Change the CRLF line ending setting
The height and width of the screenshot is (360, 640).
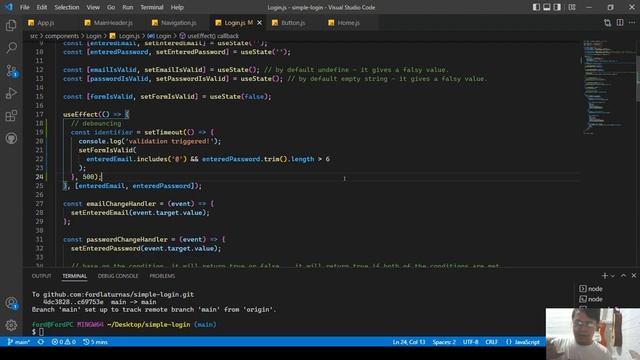point(491,342)
